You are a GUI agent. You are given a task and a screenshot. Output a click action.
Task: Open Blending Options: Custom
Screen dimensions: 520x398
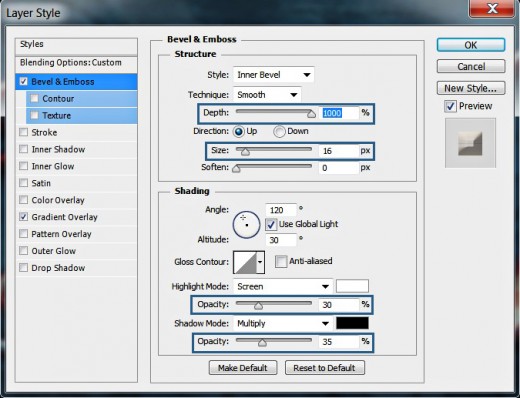tap(76, 63)
